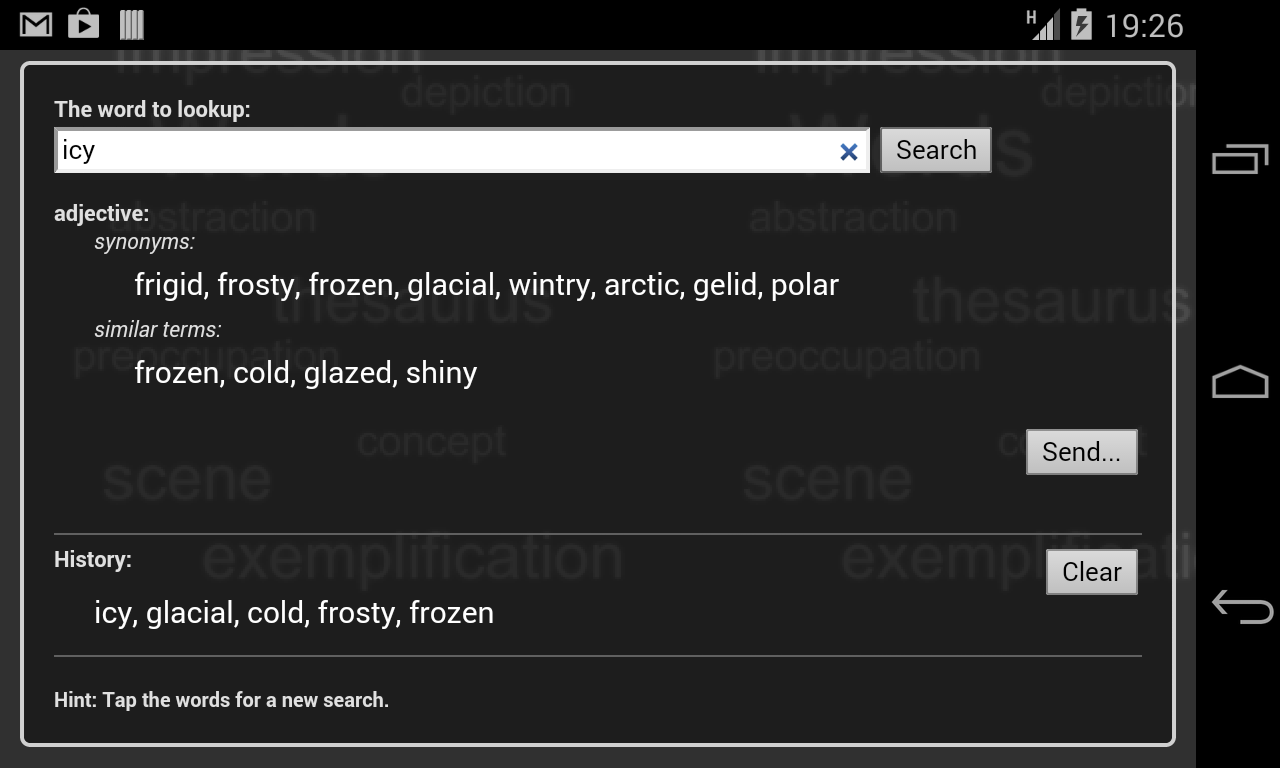Clear the history with the Clear button

pos(1091,571)
